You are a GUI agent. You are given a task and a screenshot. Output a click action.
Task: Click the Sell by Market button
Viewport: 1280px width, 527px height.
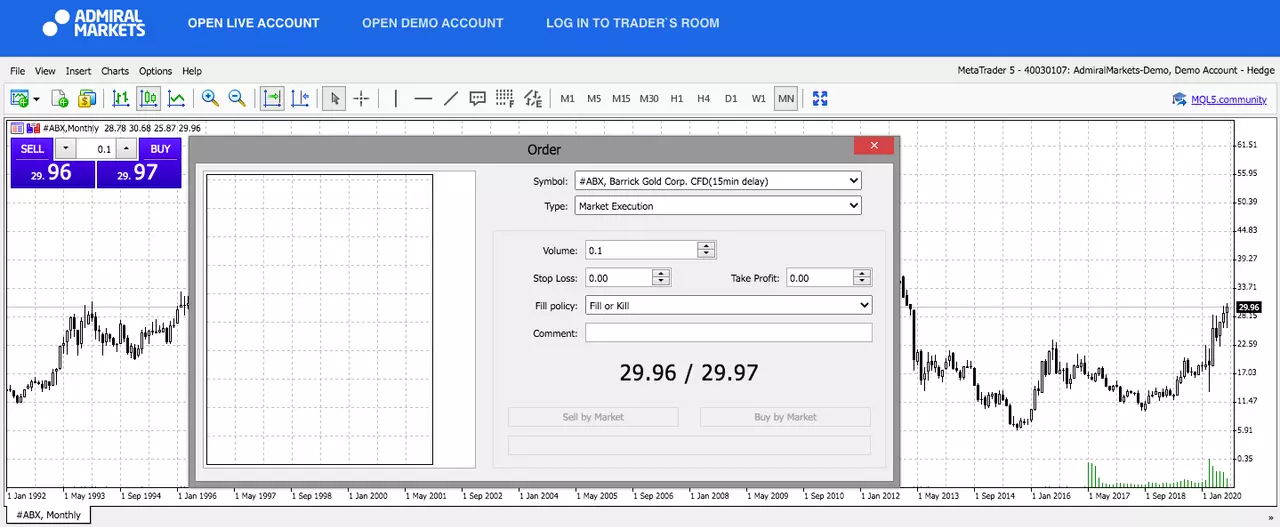pos(593,417)
